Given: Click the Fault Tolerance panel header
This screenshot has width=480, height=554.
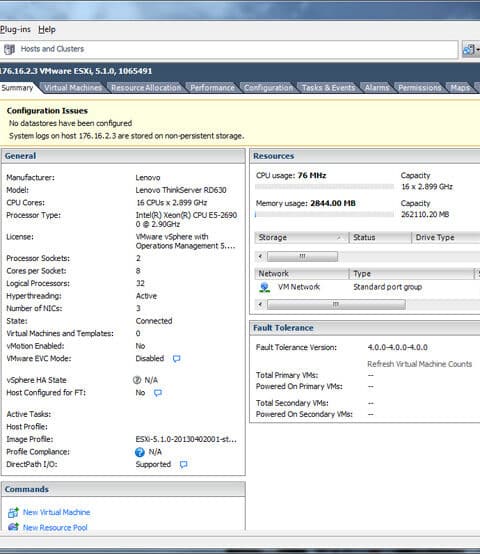Looking at the screenshot, I should (365, 328).
